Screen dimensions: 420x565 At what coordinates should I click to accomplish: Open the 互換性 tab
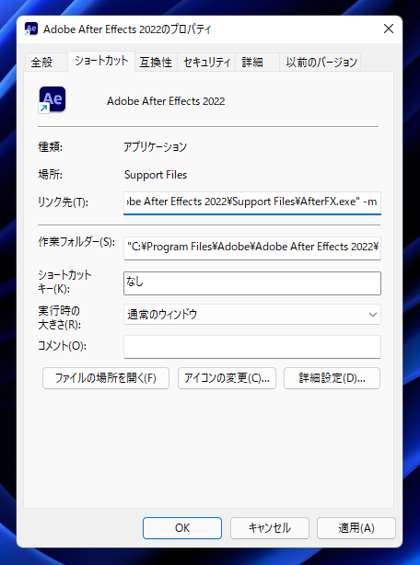point(156,62)
